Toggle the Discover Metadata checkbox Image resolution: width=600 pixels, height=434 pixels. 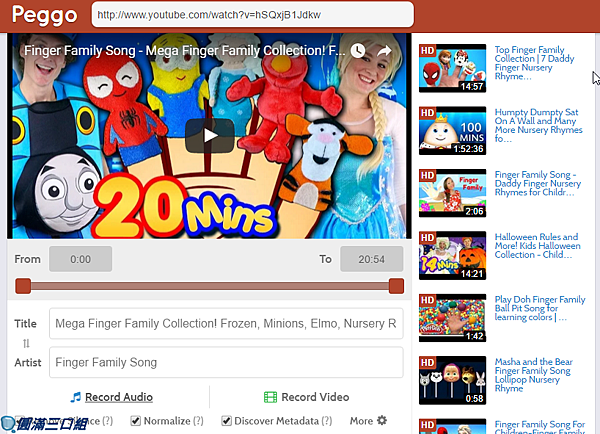[226, 421]
